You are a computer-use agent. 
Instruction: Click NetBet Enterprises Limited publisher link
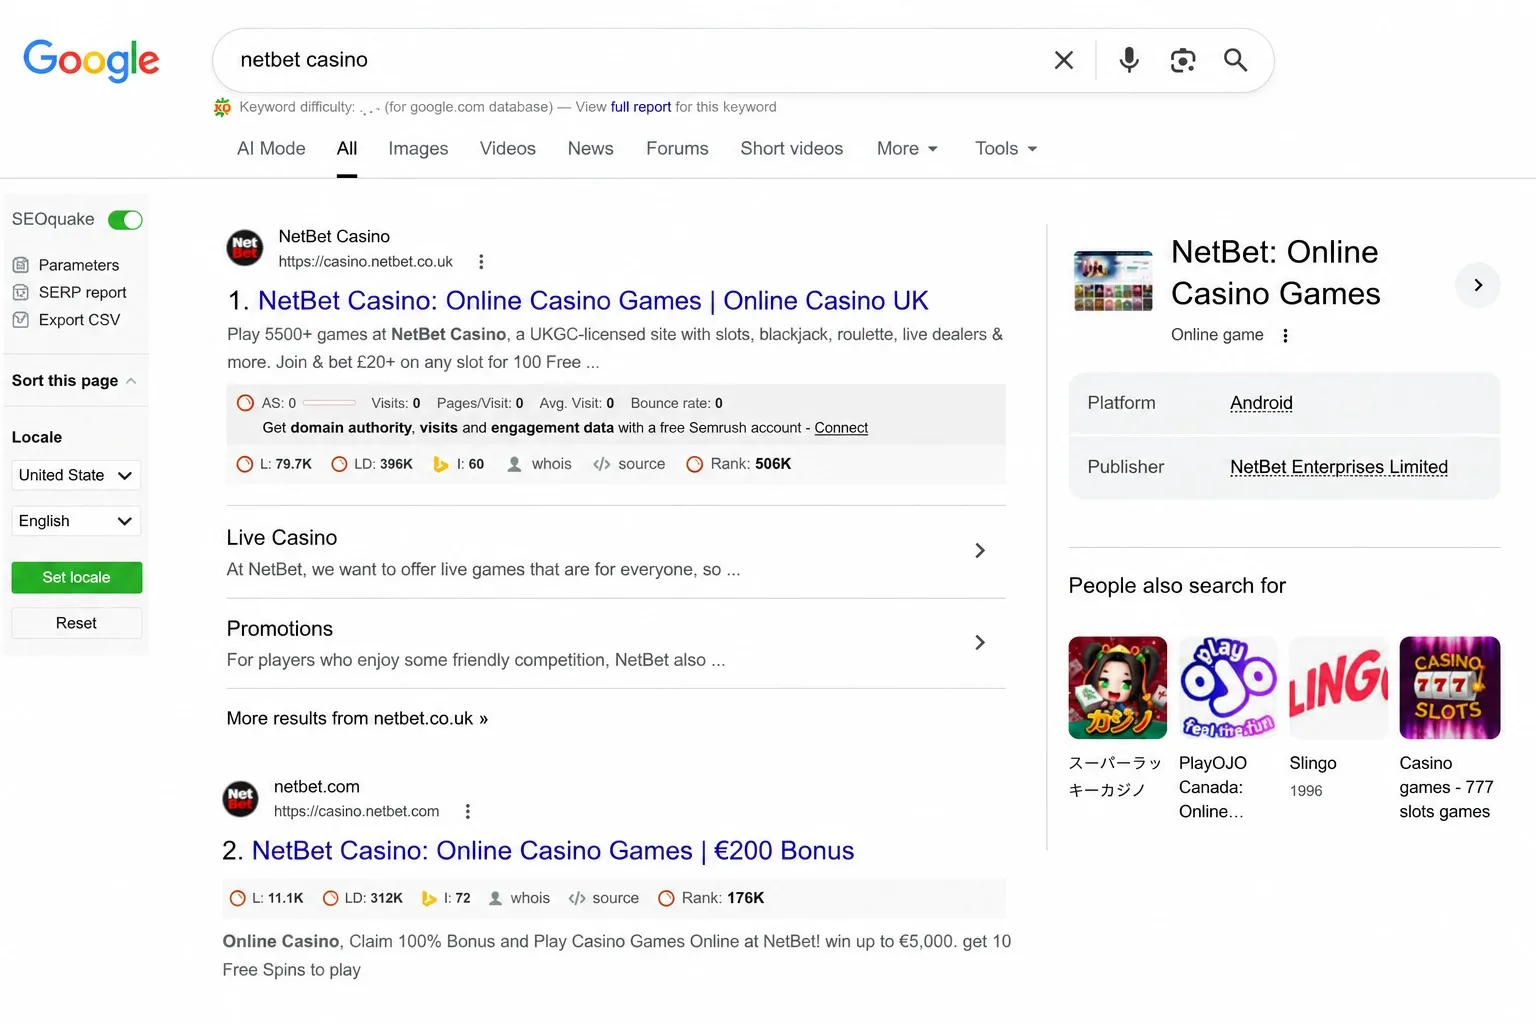1339,467
